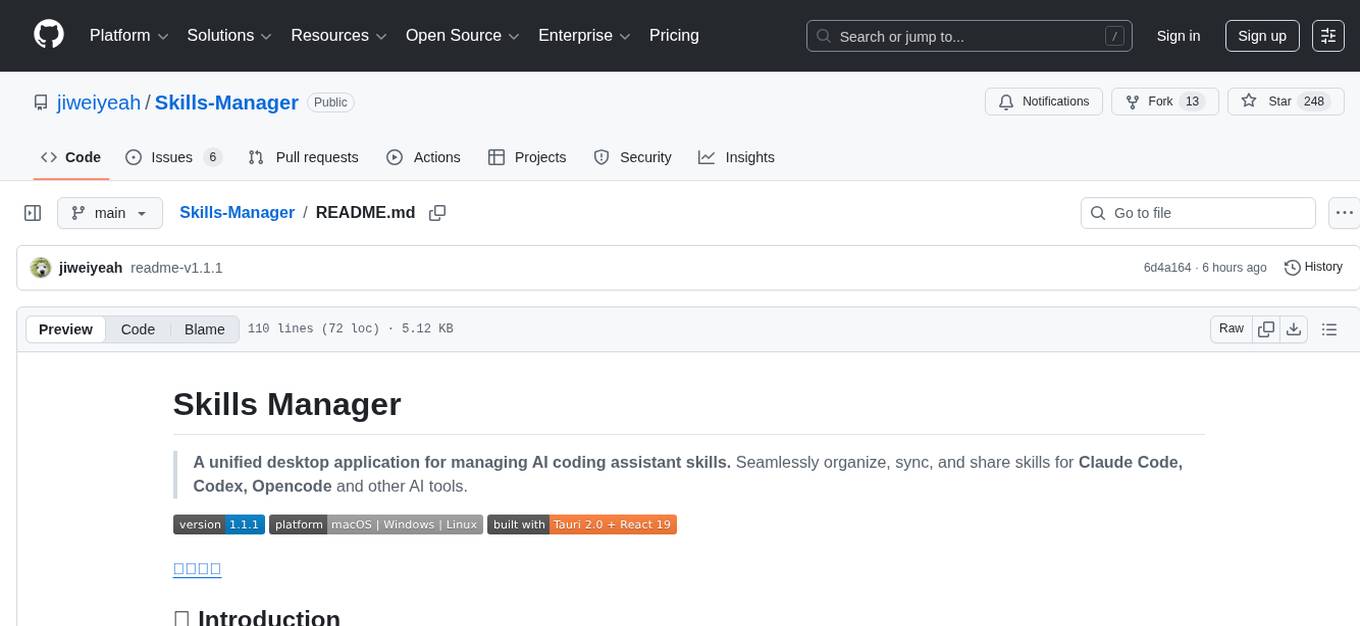Copy raw file contents
1360x626 pixels.
coord(1266,329)
